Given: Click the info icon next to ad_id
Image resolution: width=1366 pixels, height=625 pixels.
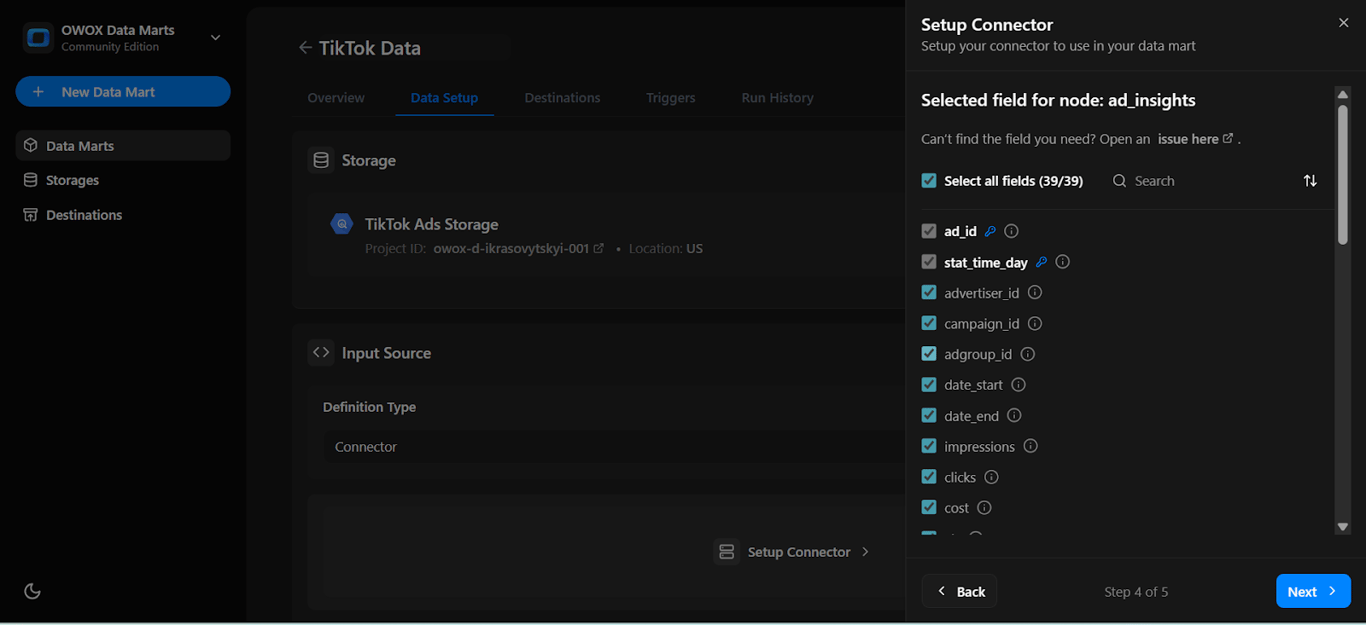Looking at the screenshot, I should click(x=1011, y=231).
